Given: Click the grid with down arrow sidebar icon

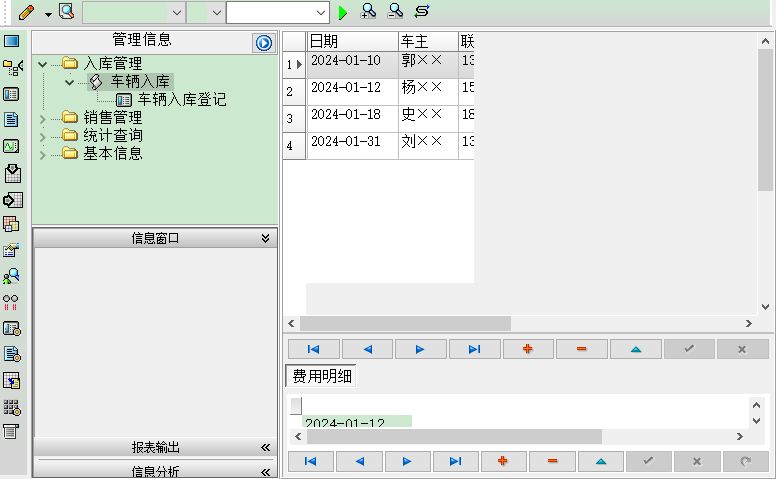Looking at the screenshot, I should click(x=13, y=173).
